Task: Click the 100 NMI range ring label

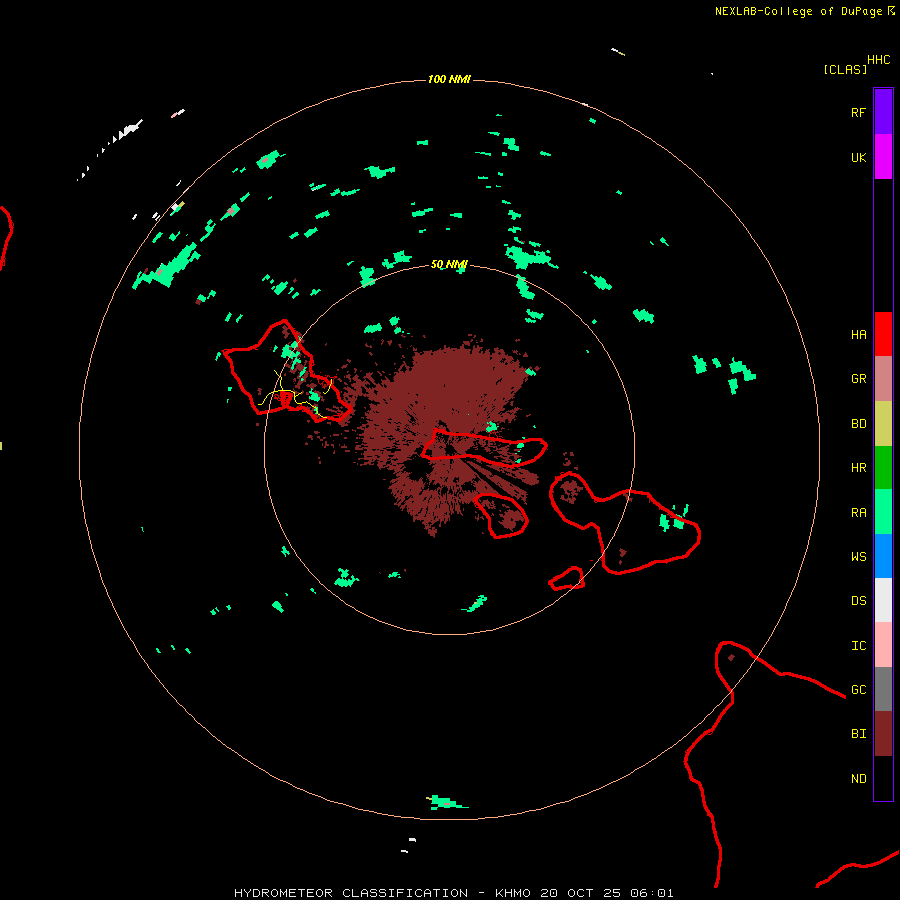Action: pyautogui.click(x=449, y=79)
